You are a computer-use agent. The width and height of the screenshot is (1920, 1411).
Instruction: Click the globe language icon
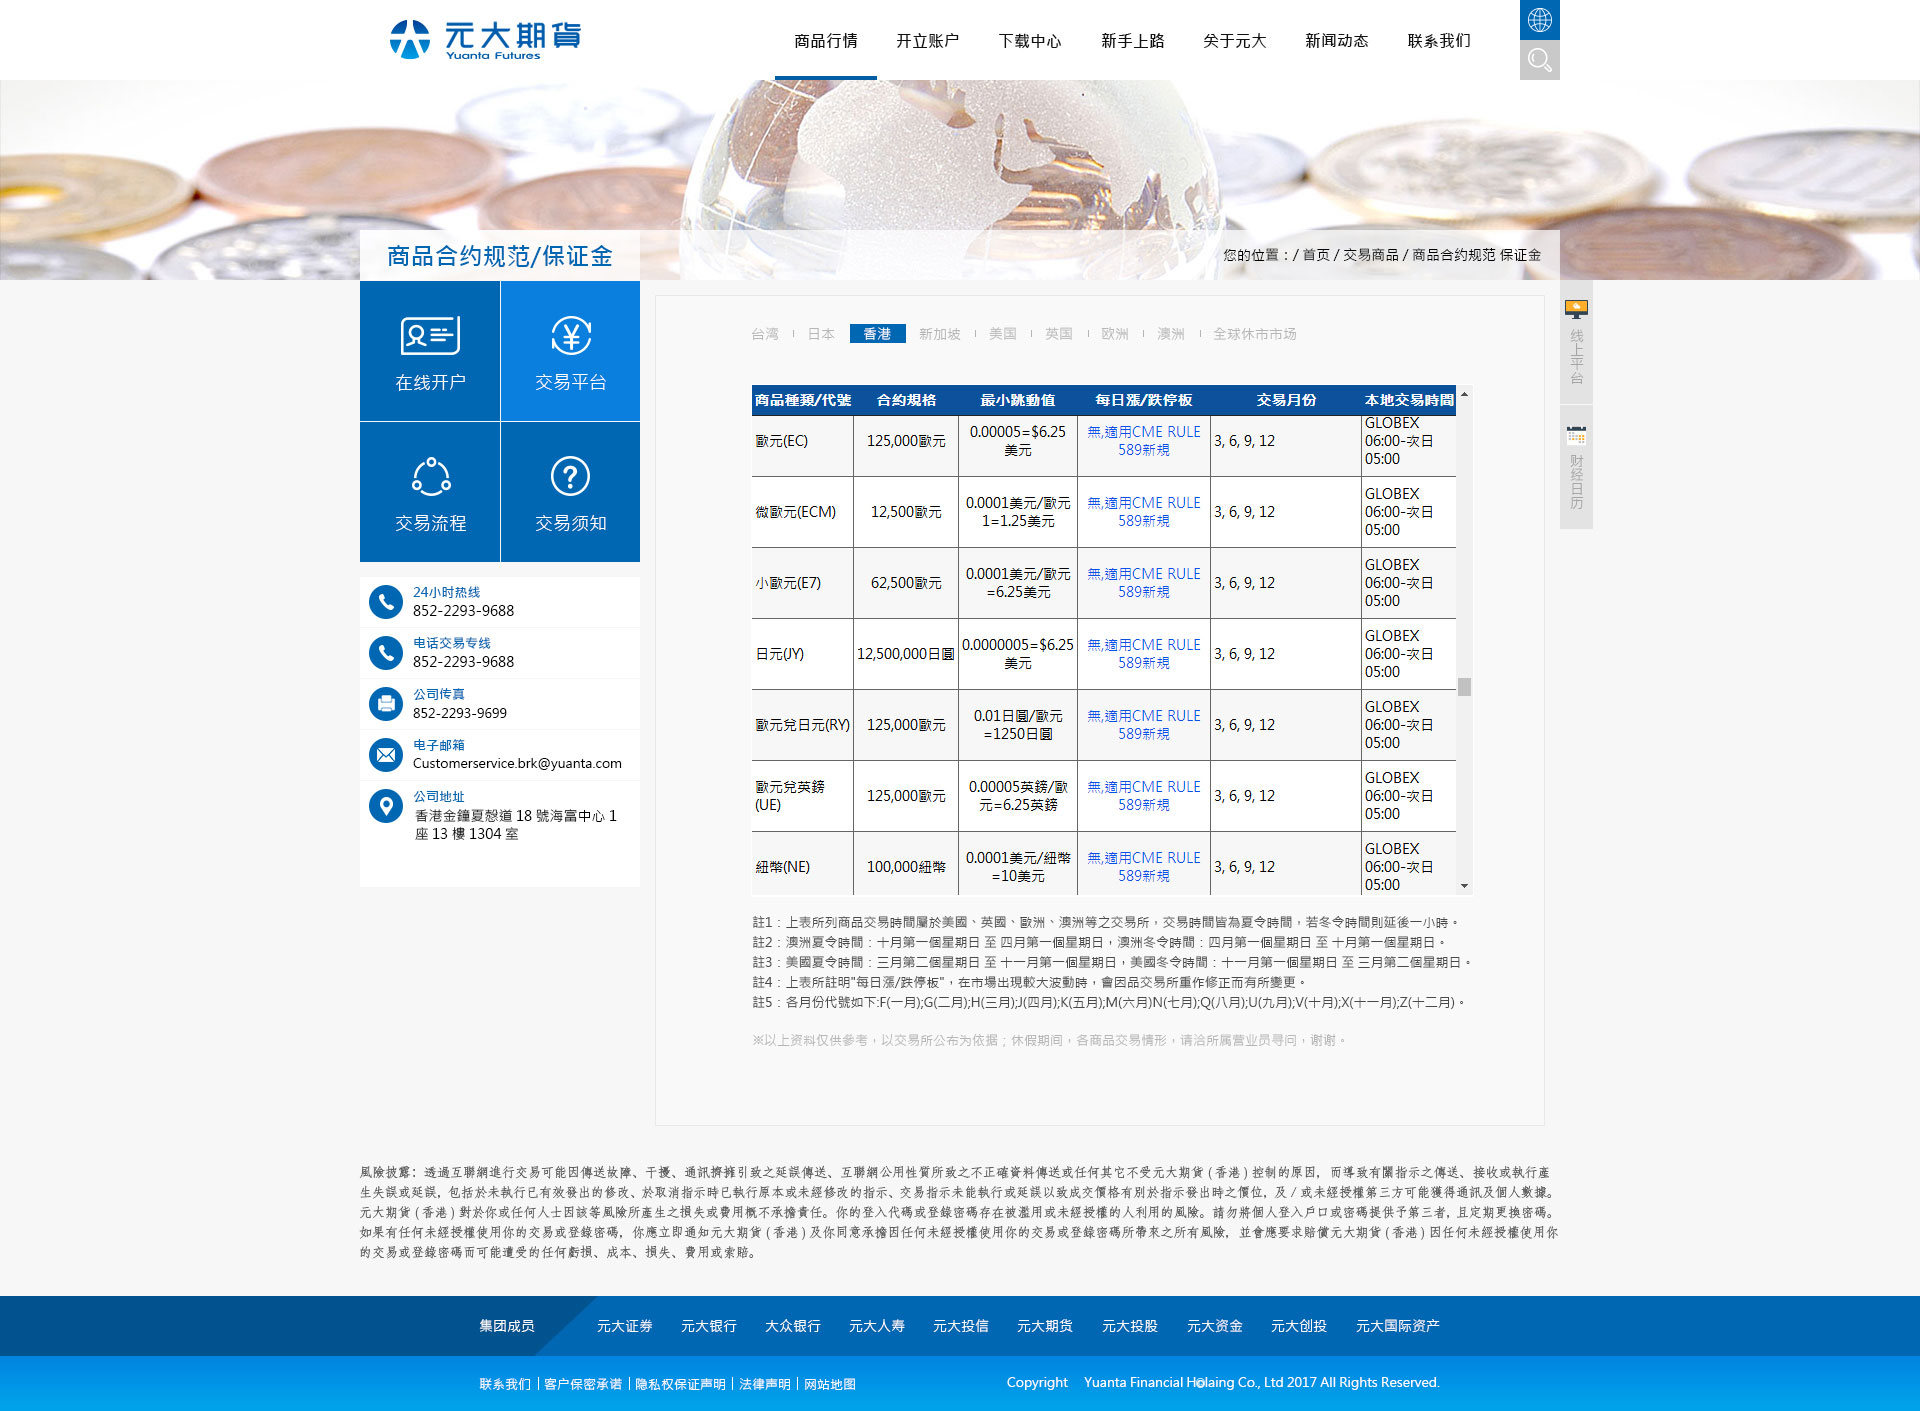click(1539, 19)
